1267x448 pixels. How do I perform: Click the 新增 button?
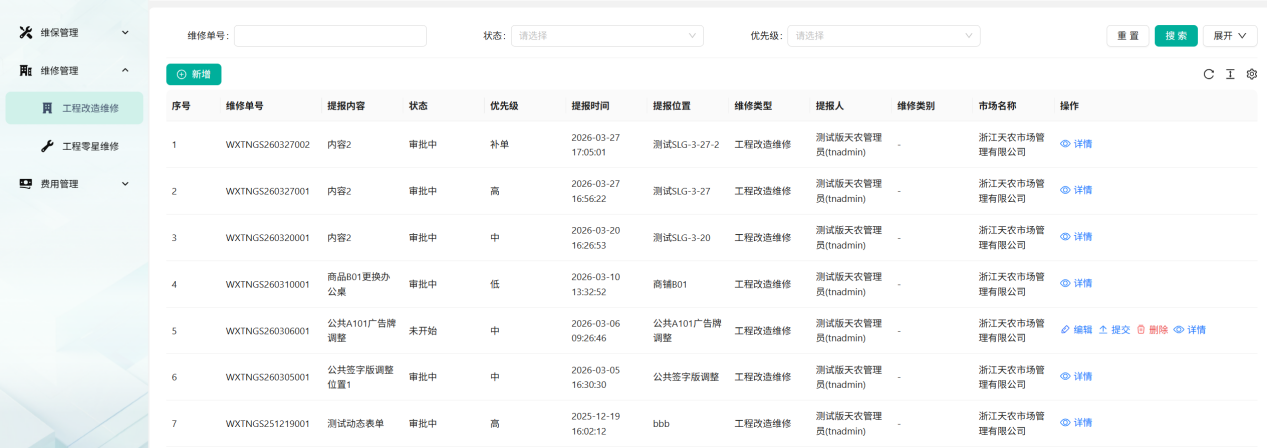coord(194,74)
